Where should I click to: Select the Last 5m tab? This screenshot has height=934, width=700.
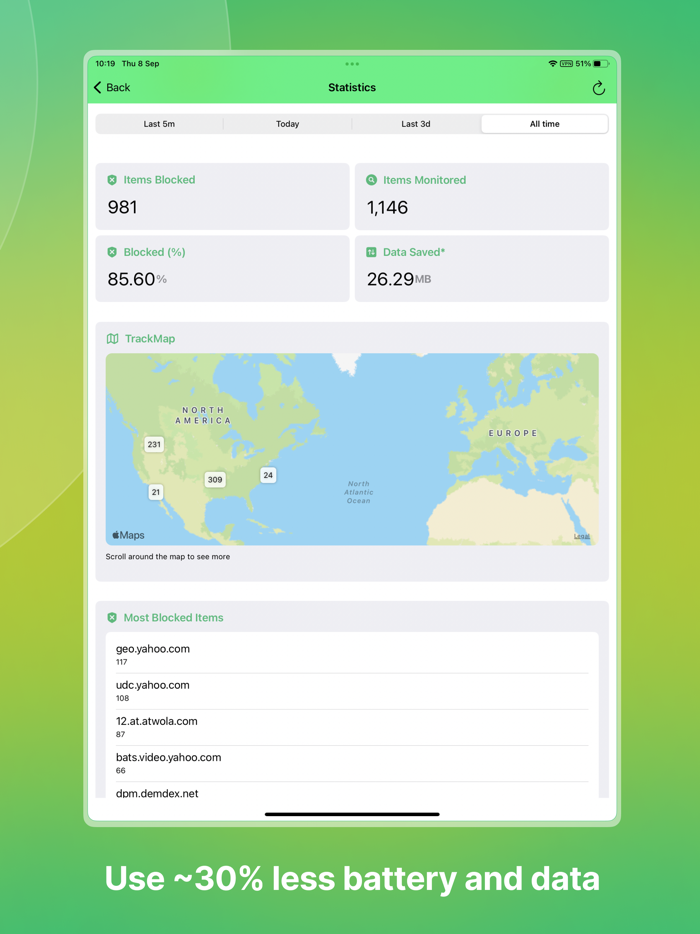[x=159, y=124]
